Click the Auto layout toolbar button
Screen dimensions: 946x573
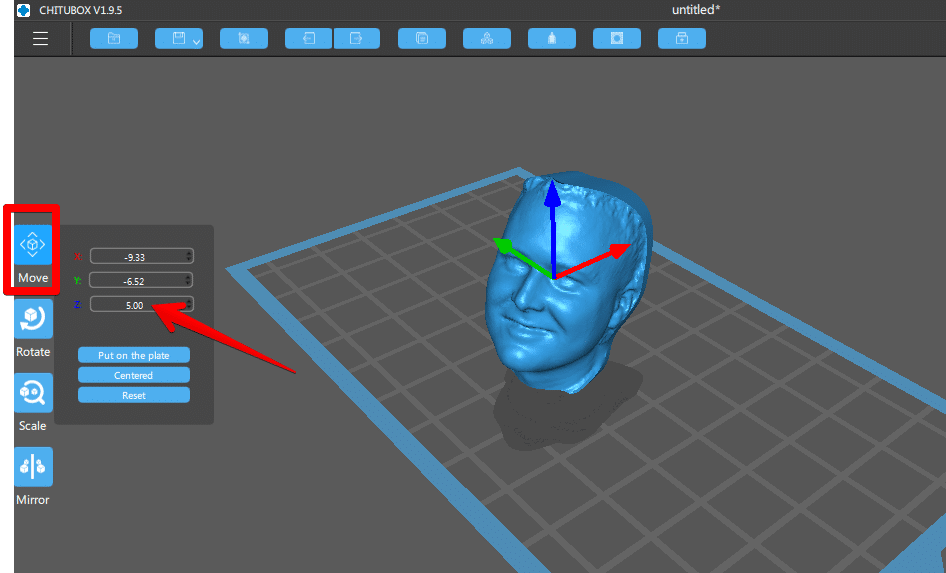487,39
